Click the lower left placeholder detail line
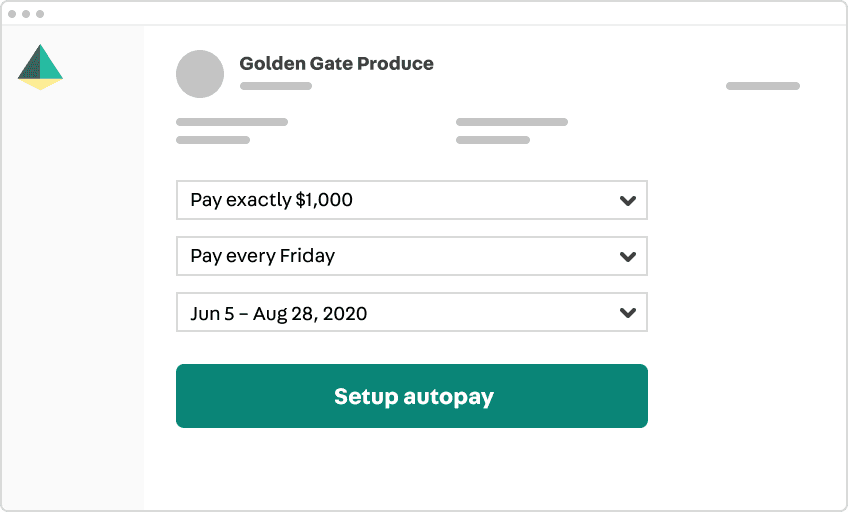 [x=213, y=140]
